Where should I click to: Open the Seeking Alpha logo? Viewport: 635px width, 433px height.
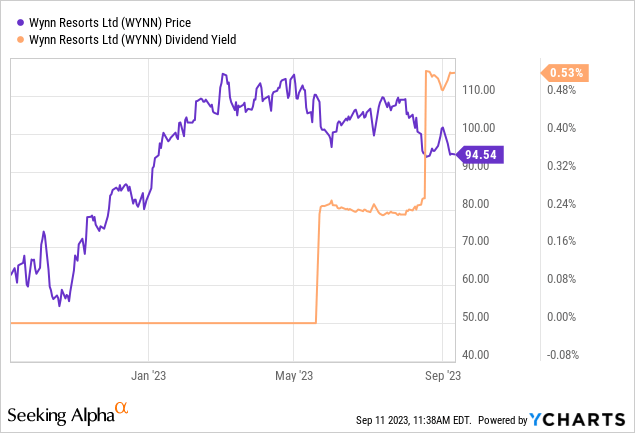click(60, 413)
